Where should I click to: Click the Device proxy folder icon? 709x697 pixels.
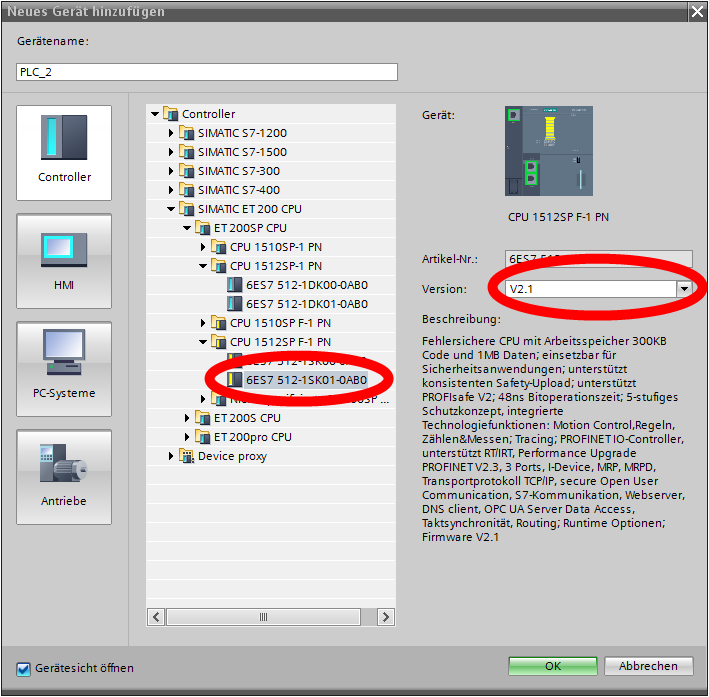point(186,456)
